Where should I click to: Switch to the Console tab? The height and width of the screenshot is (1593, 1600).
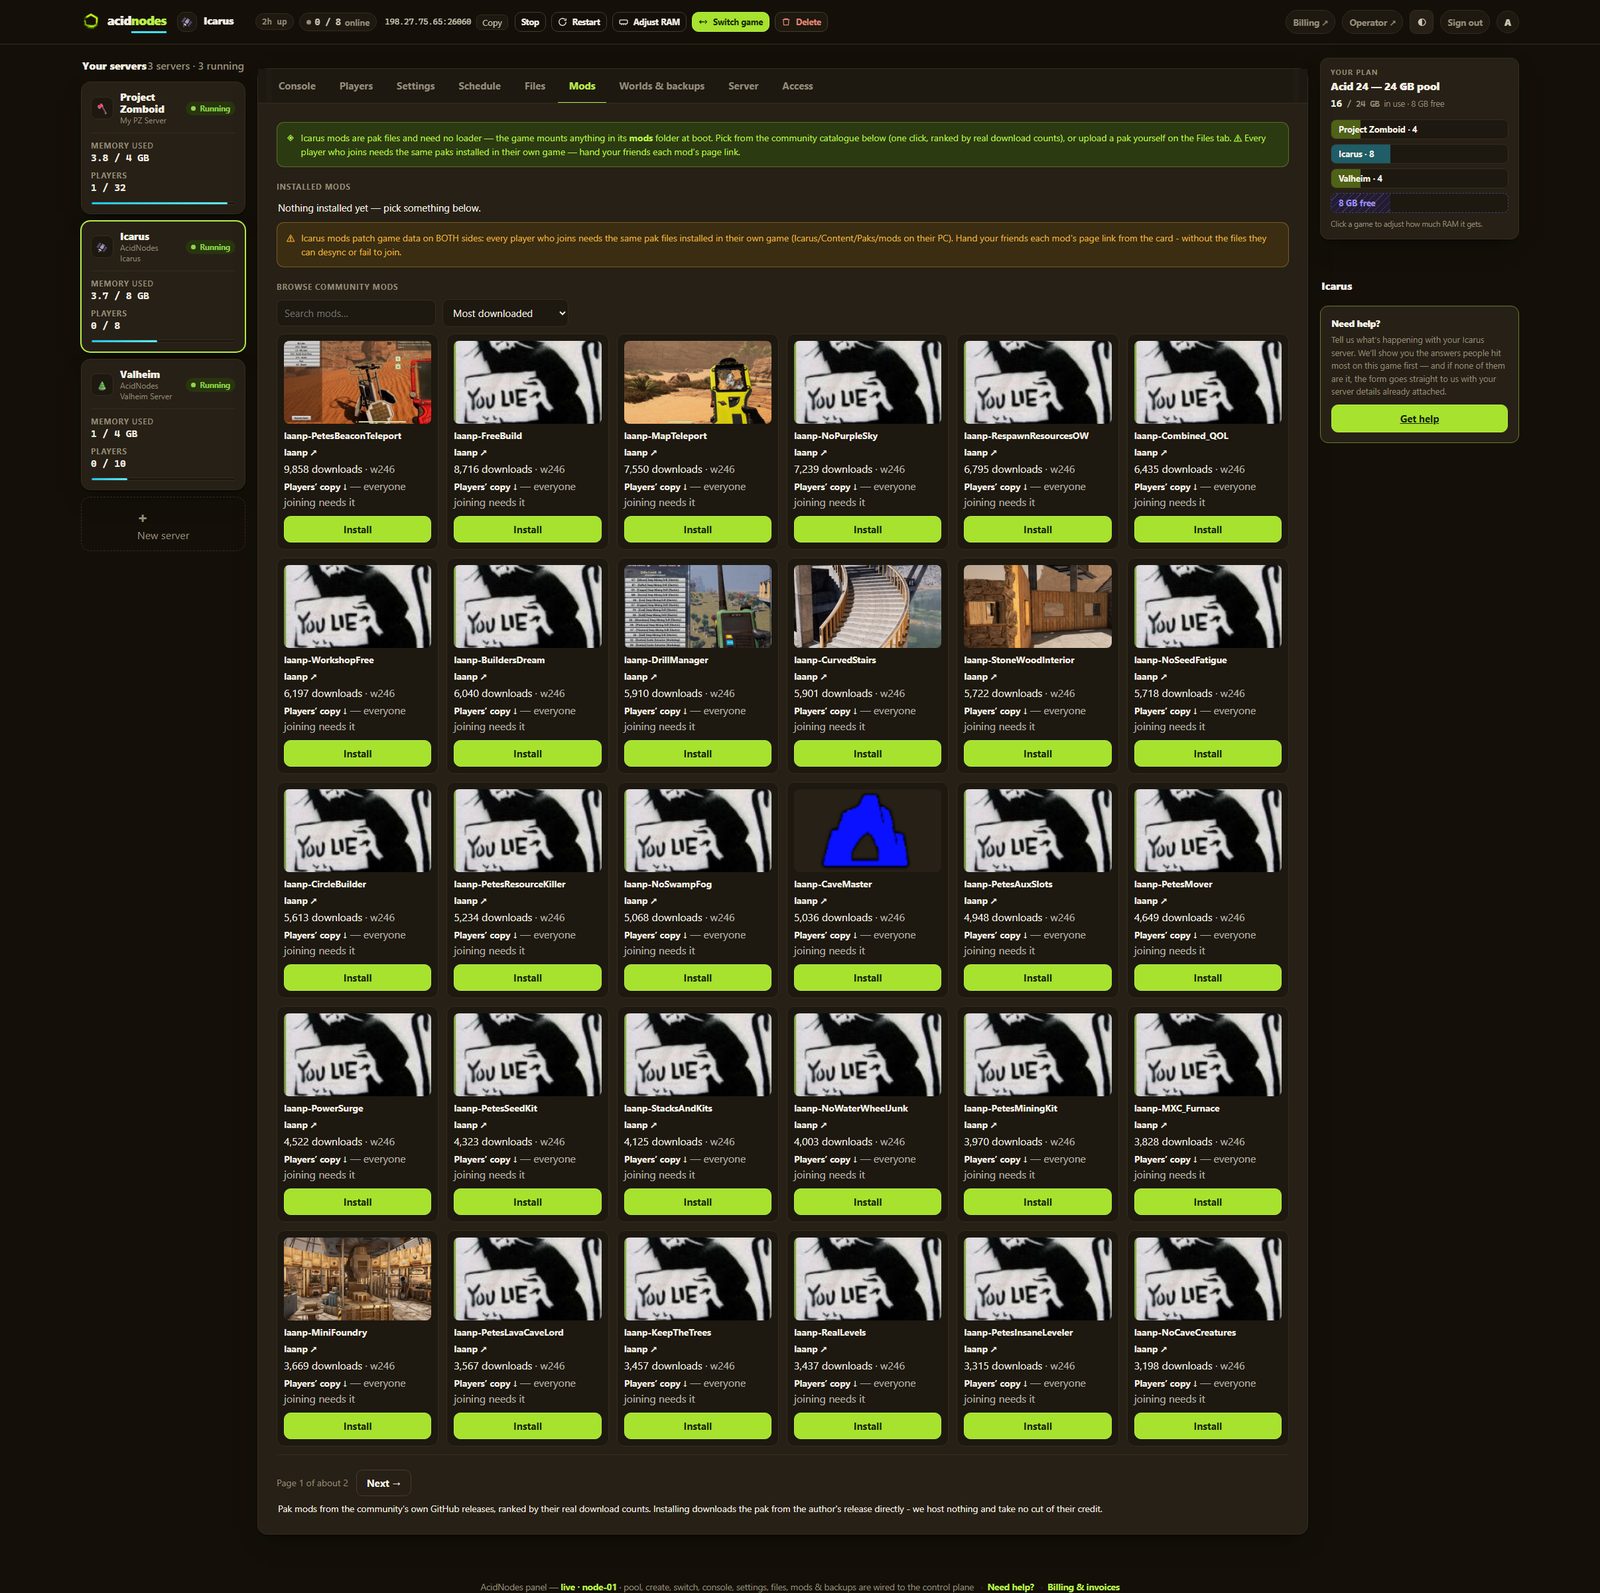(x=297, y=86)
